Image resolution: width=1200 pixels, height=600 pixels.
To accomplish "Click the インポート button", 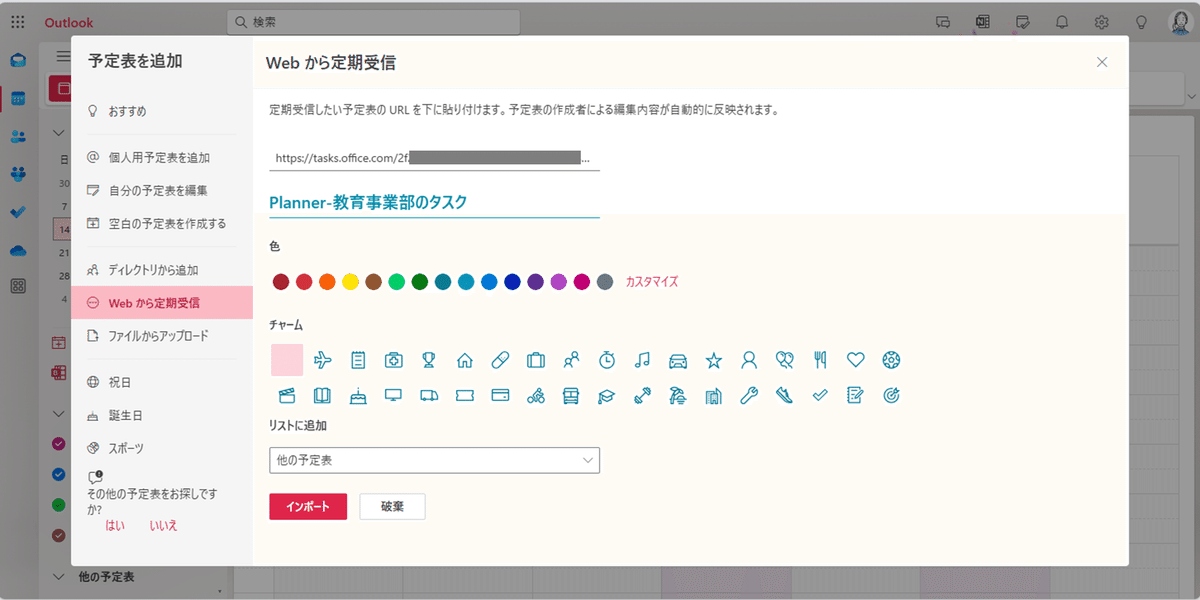I will coord(308,507).
